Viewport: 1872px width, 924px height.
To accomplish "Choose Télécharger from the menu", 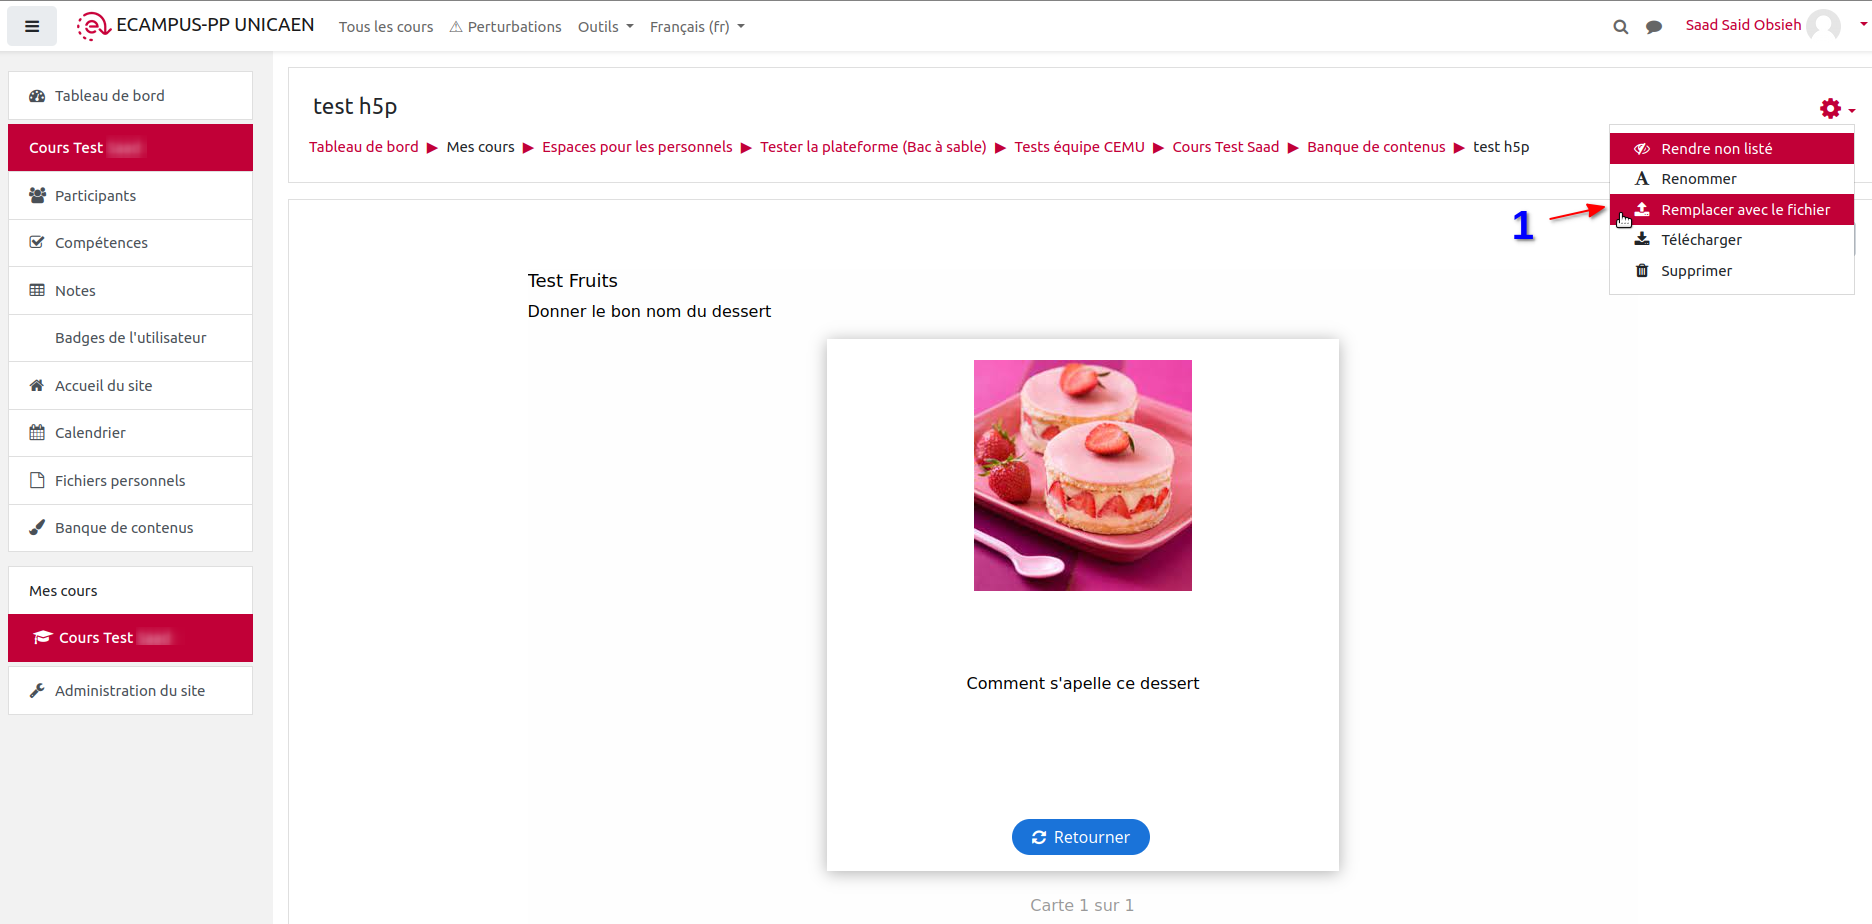I will [1701, 240].
